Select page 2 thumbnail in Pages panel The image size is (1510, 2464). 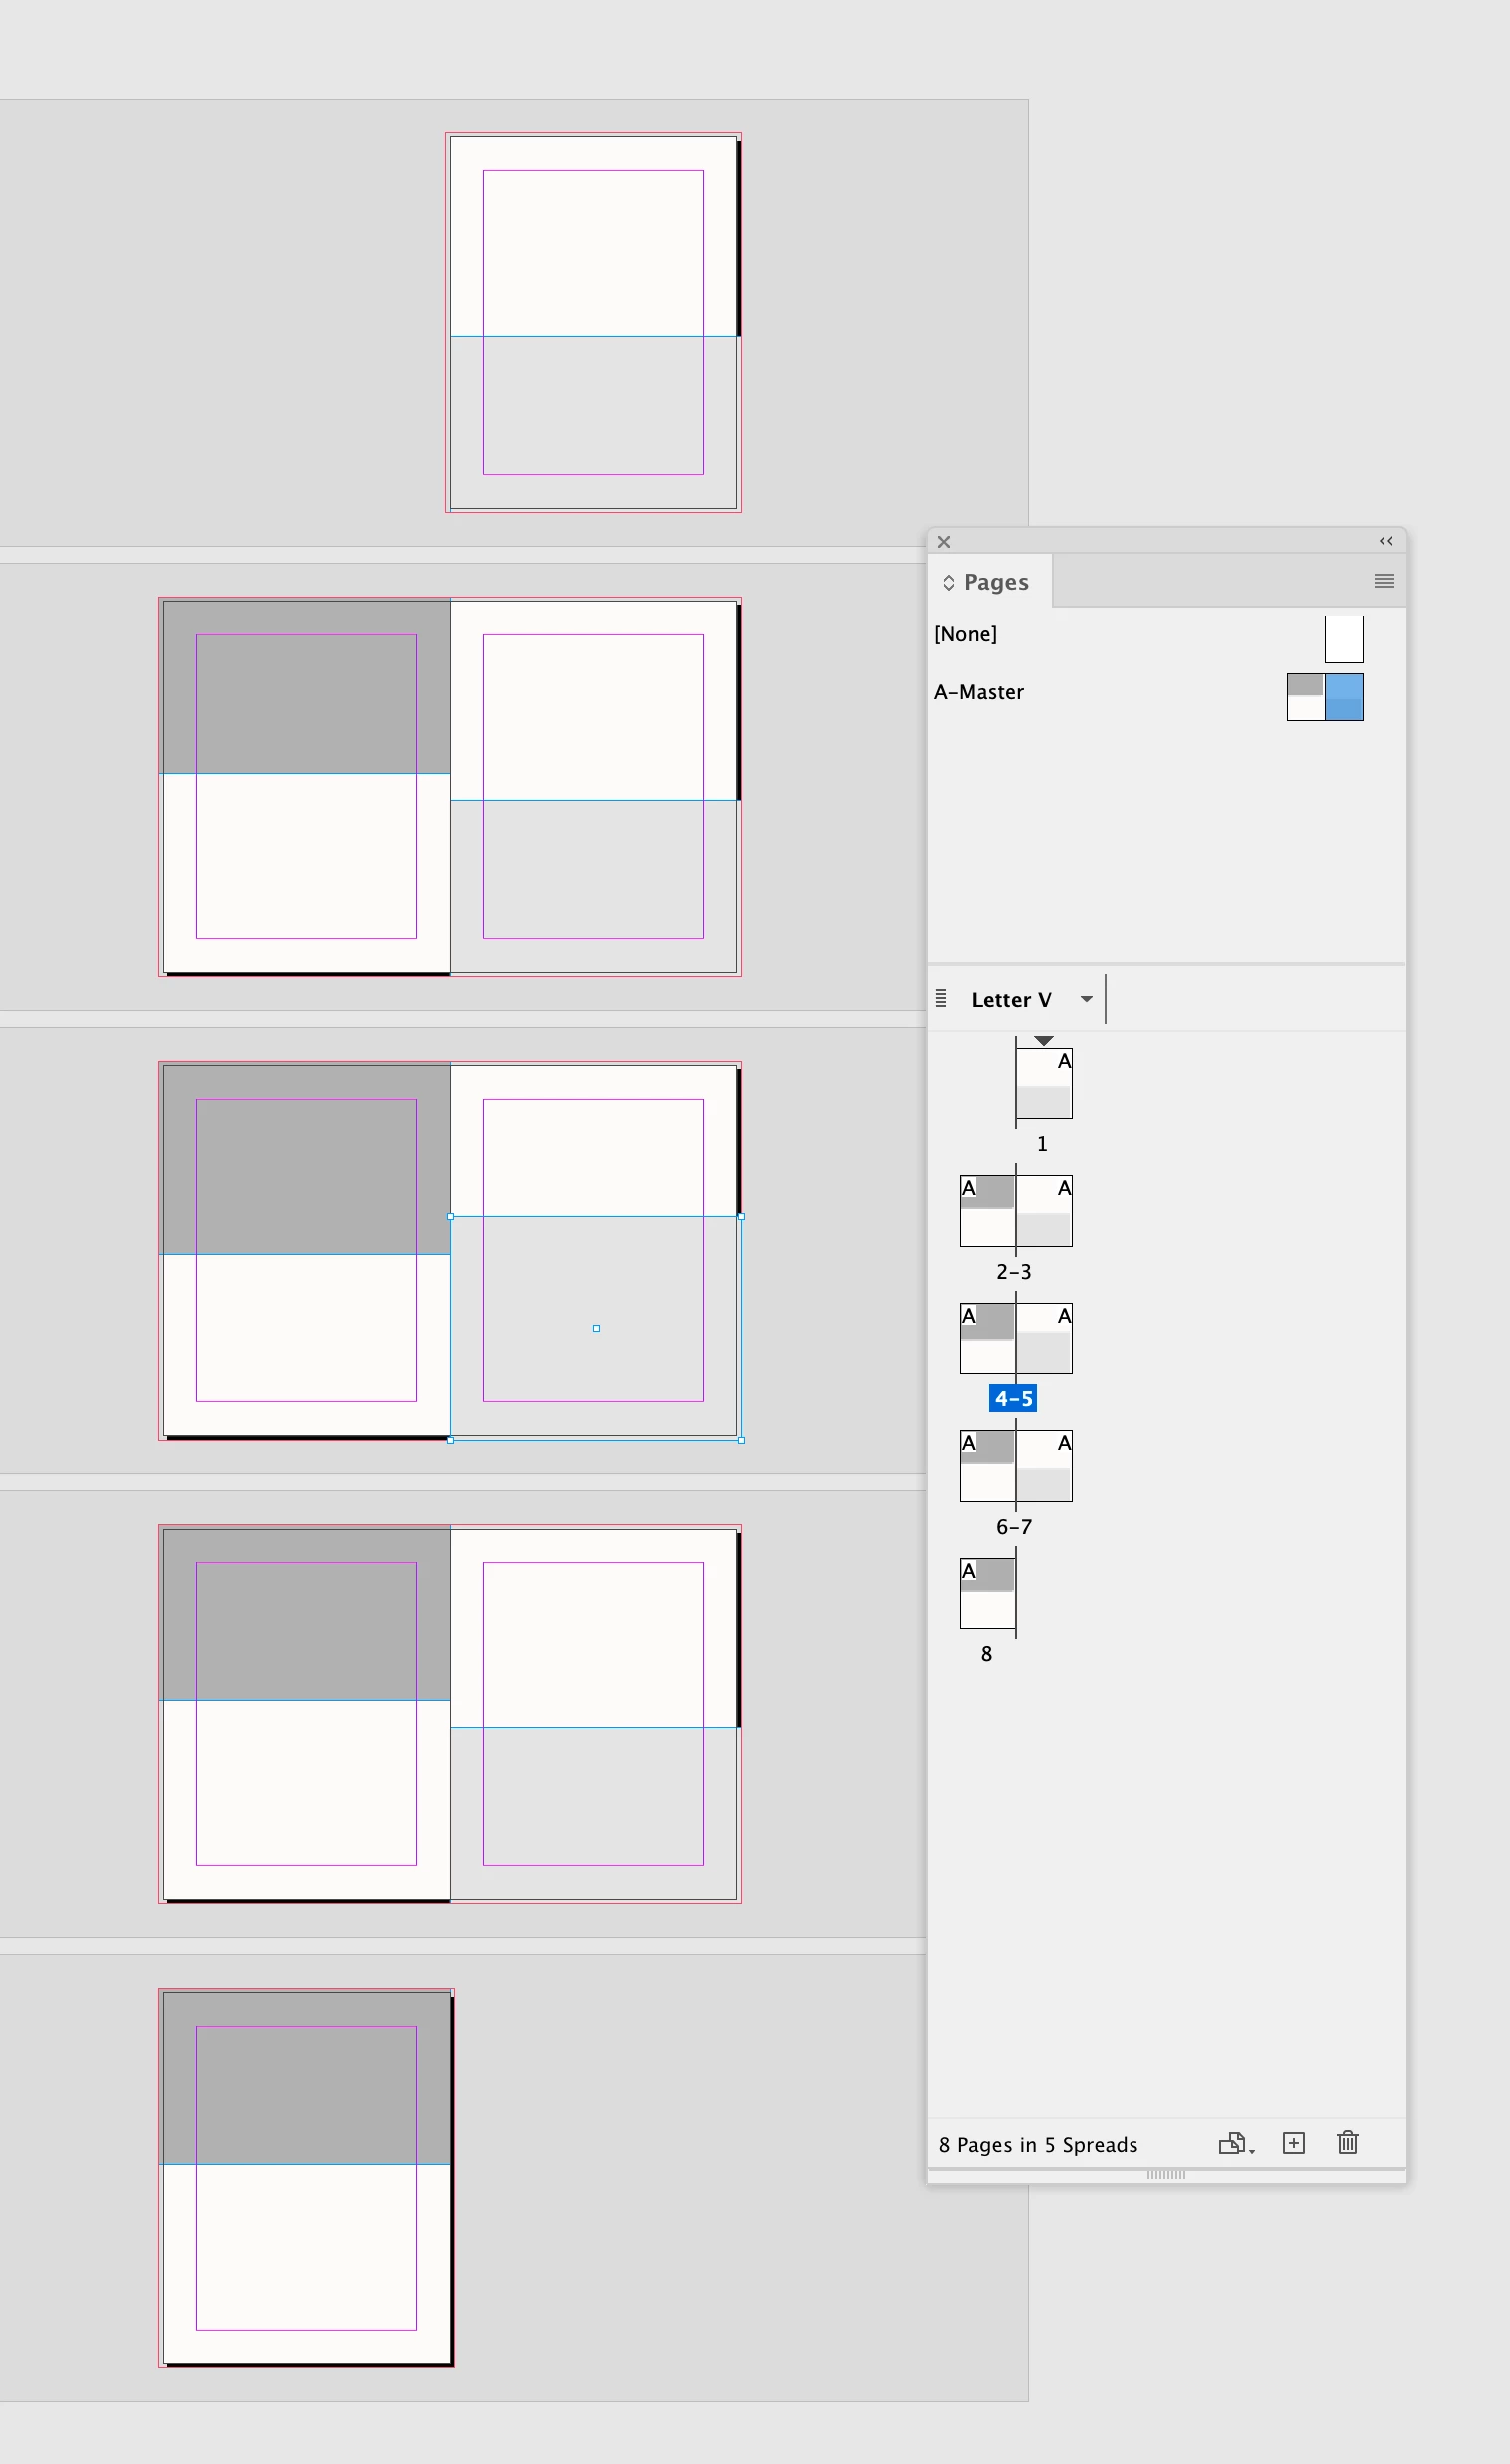coord(988,1211)
